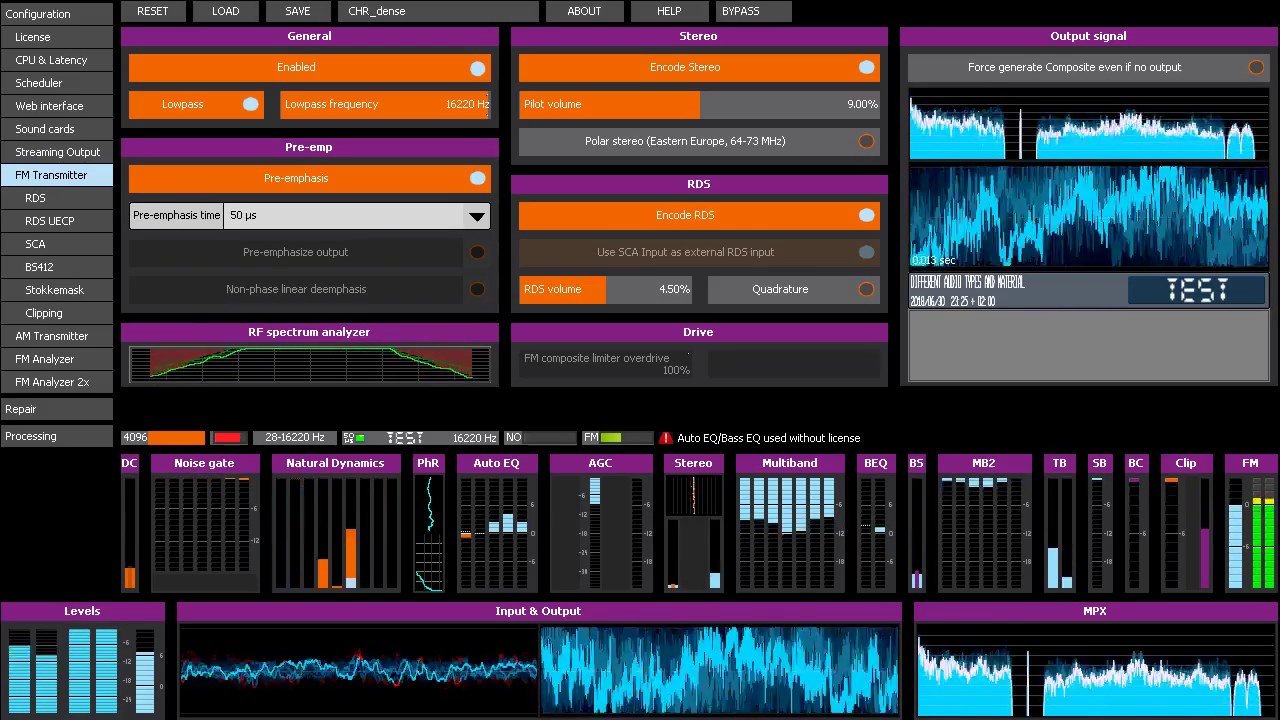Enable Polar stereo for Eastern Europe
The image size is (1280, 720).
pos(866,142)
